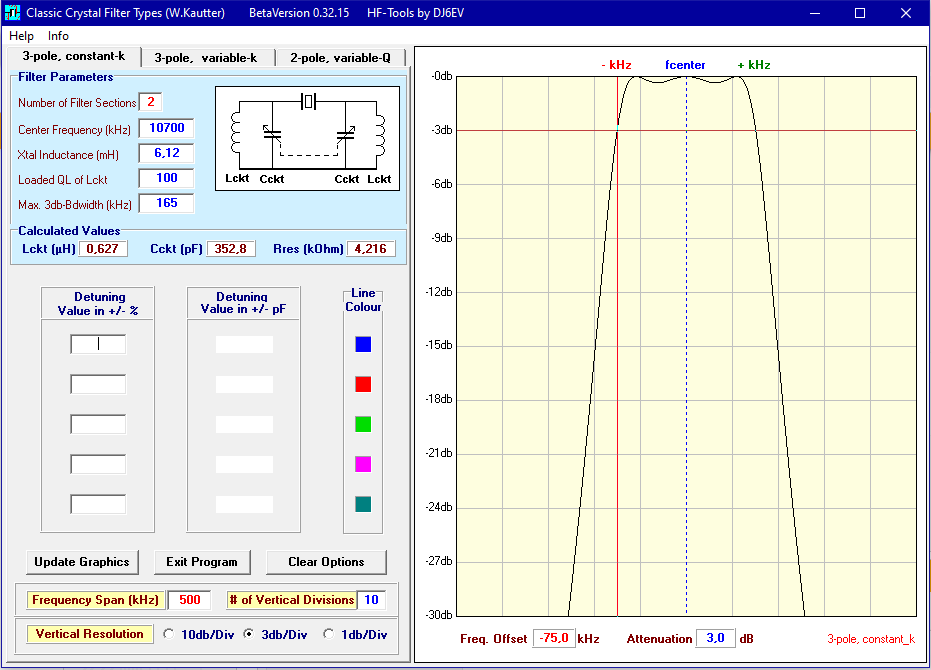Click the third detuning percent input field
Screen dimensions: 931x670
point(98,424)
